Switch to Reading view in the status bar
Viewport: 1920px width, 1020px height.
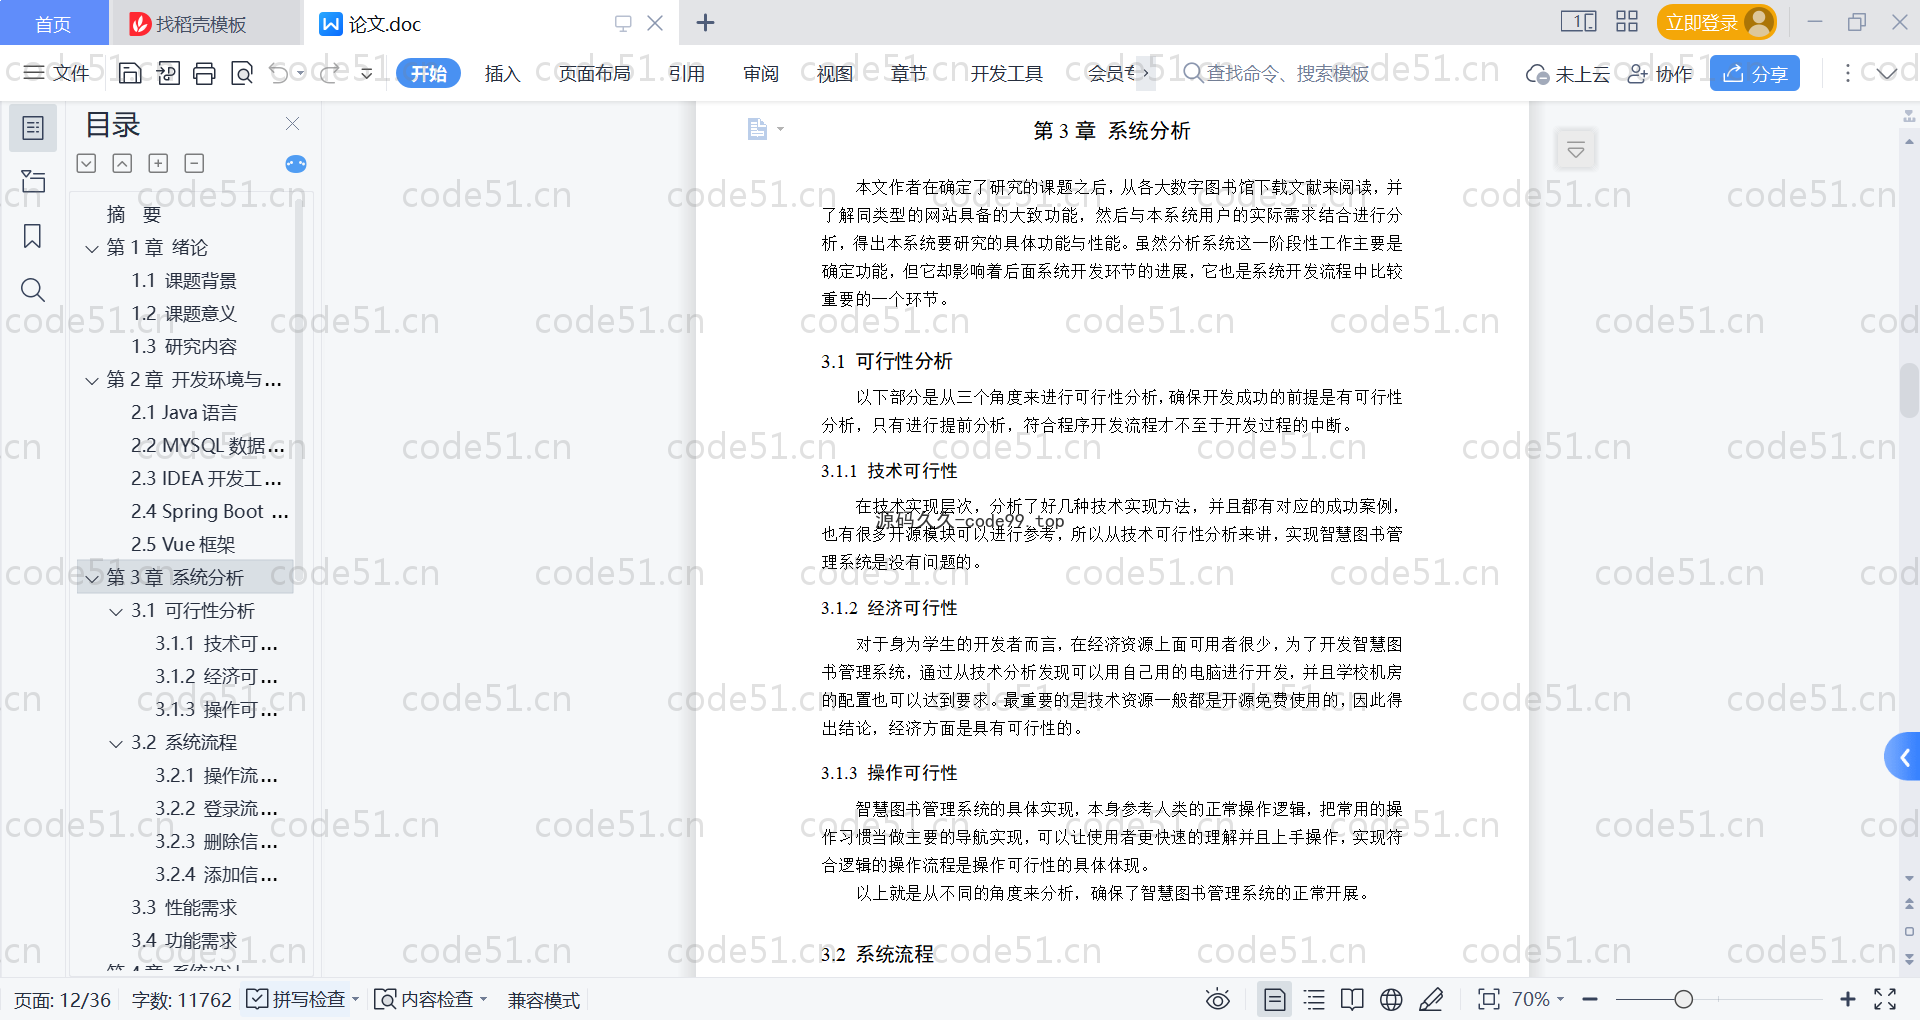click(1352, 999)
